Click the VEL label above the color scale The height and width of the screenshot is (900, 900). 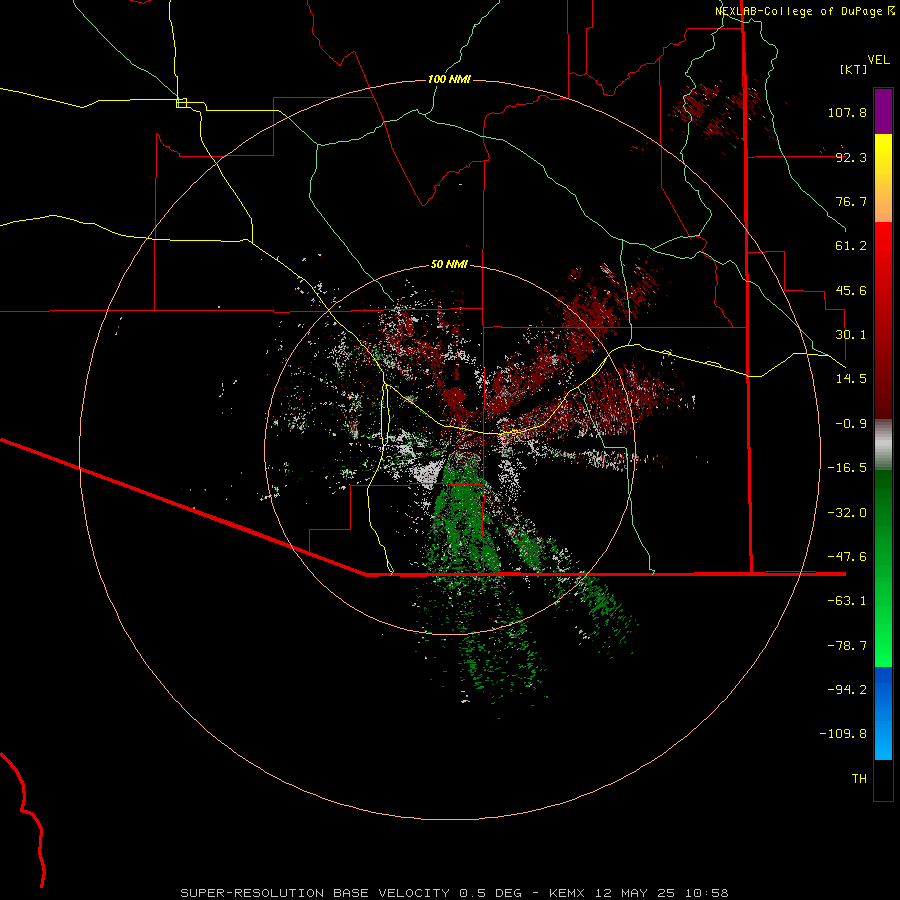878,60
